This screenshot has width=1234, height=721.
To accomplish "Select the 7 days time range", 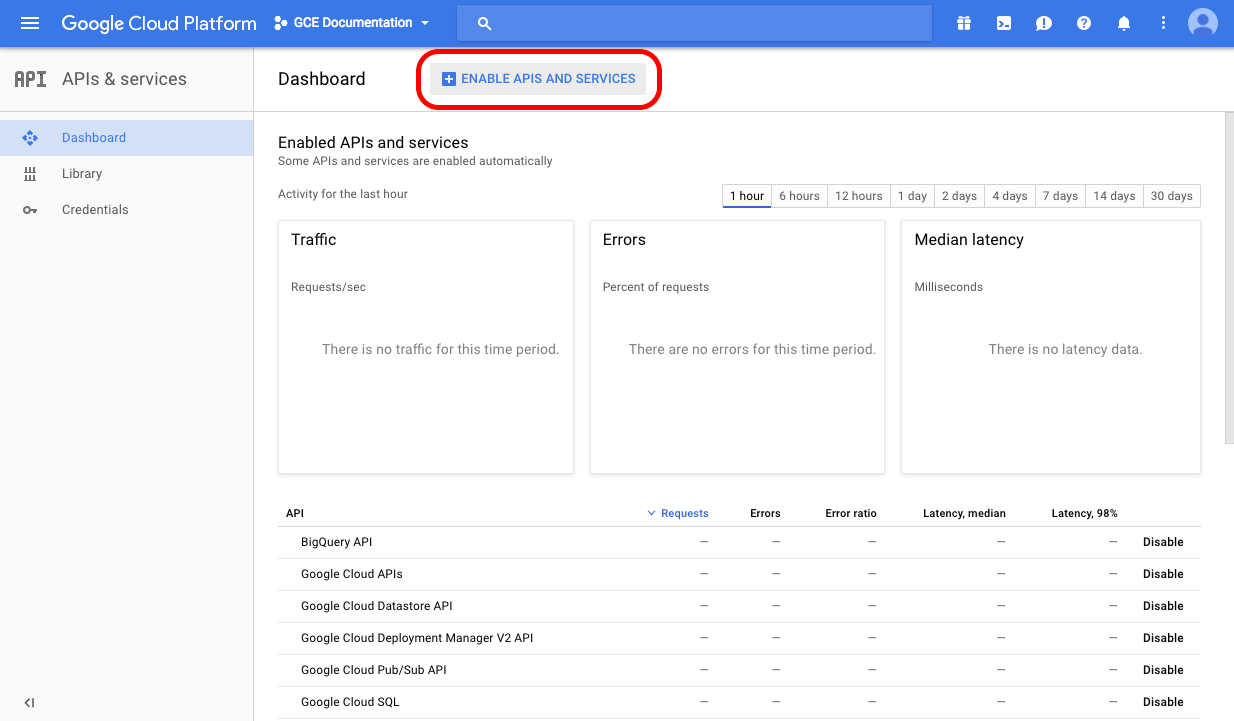I will tap(1060, 196).
